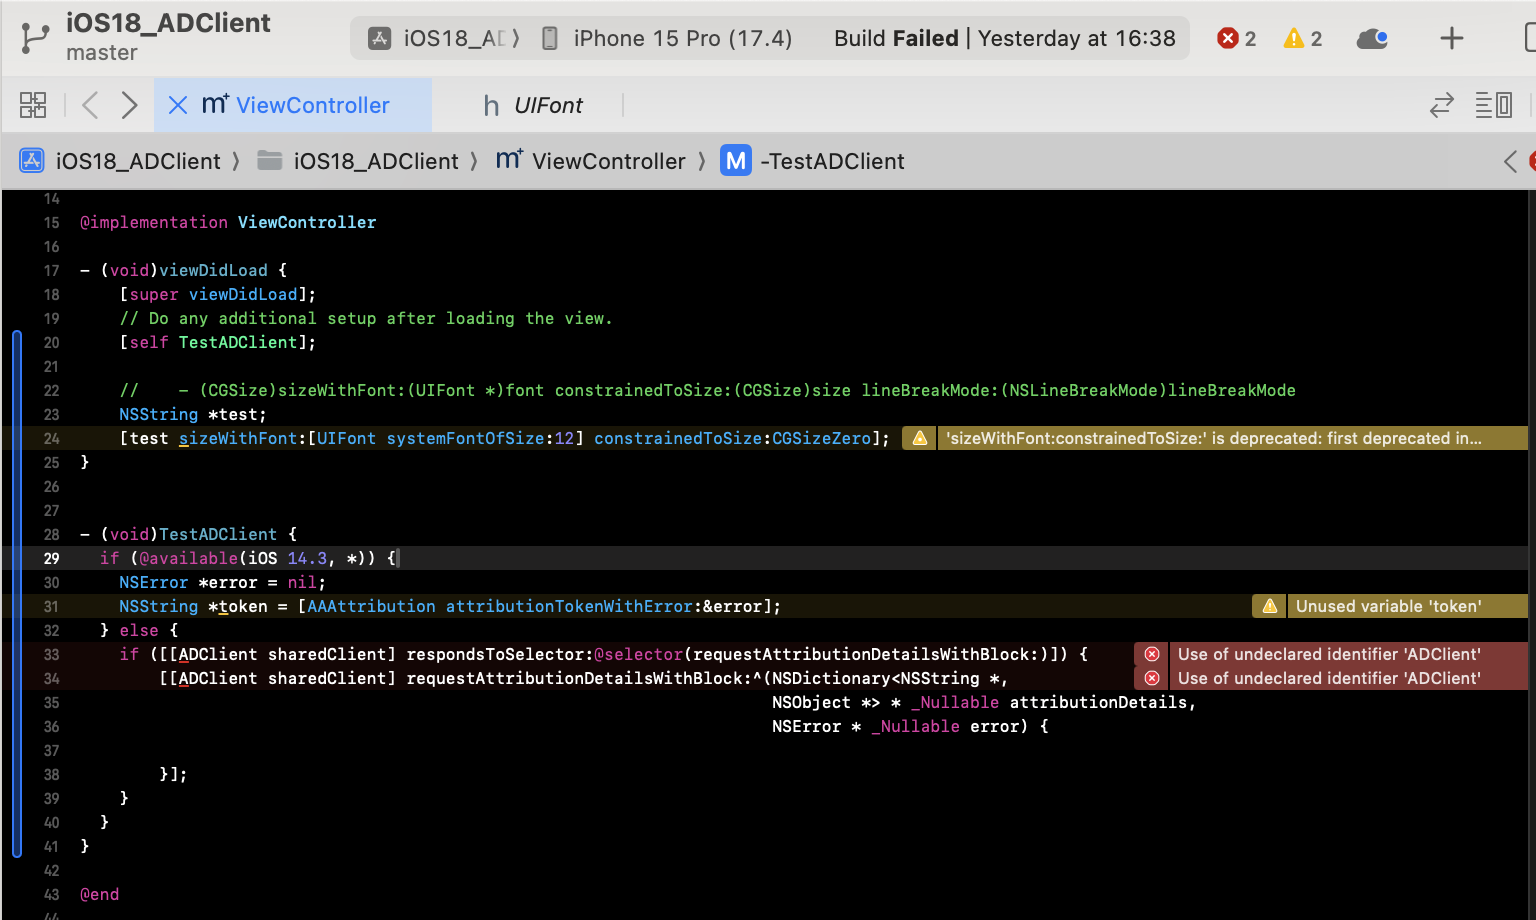Click the error icon on line 33

(x=1152, y=654)
